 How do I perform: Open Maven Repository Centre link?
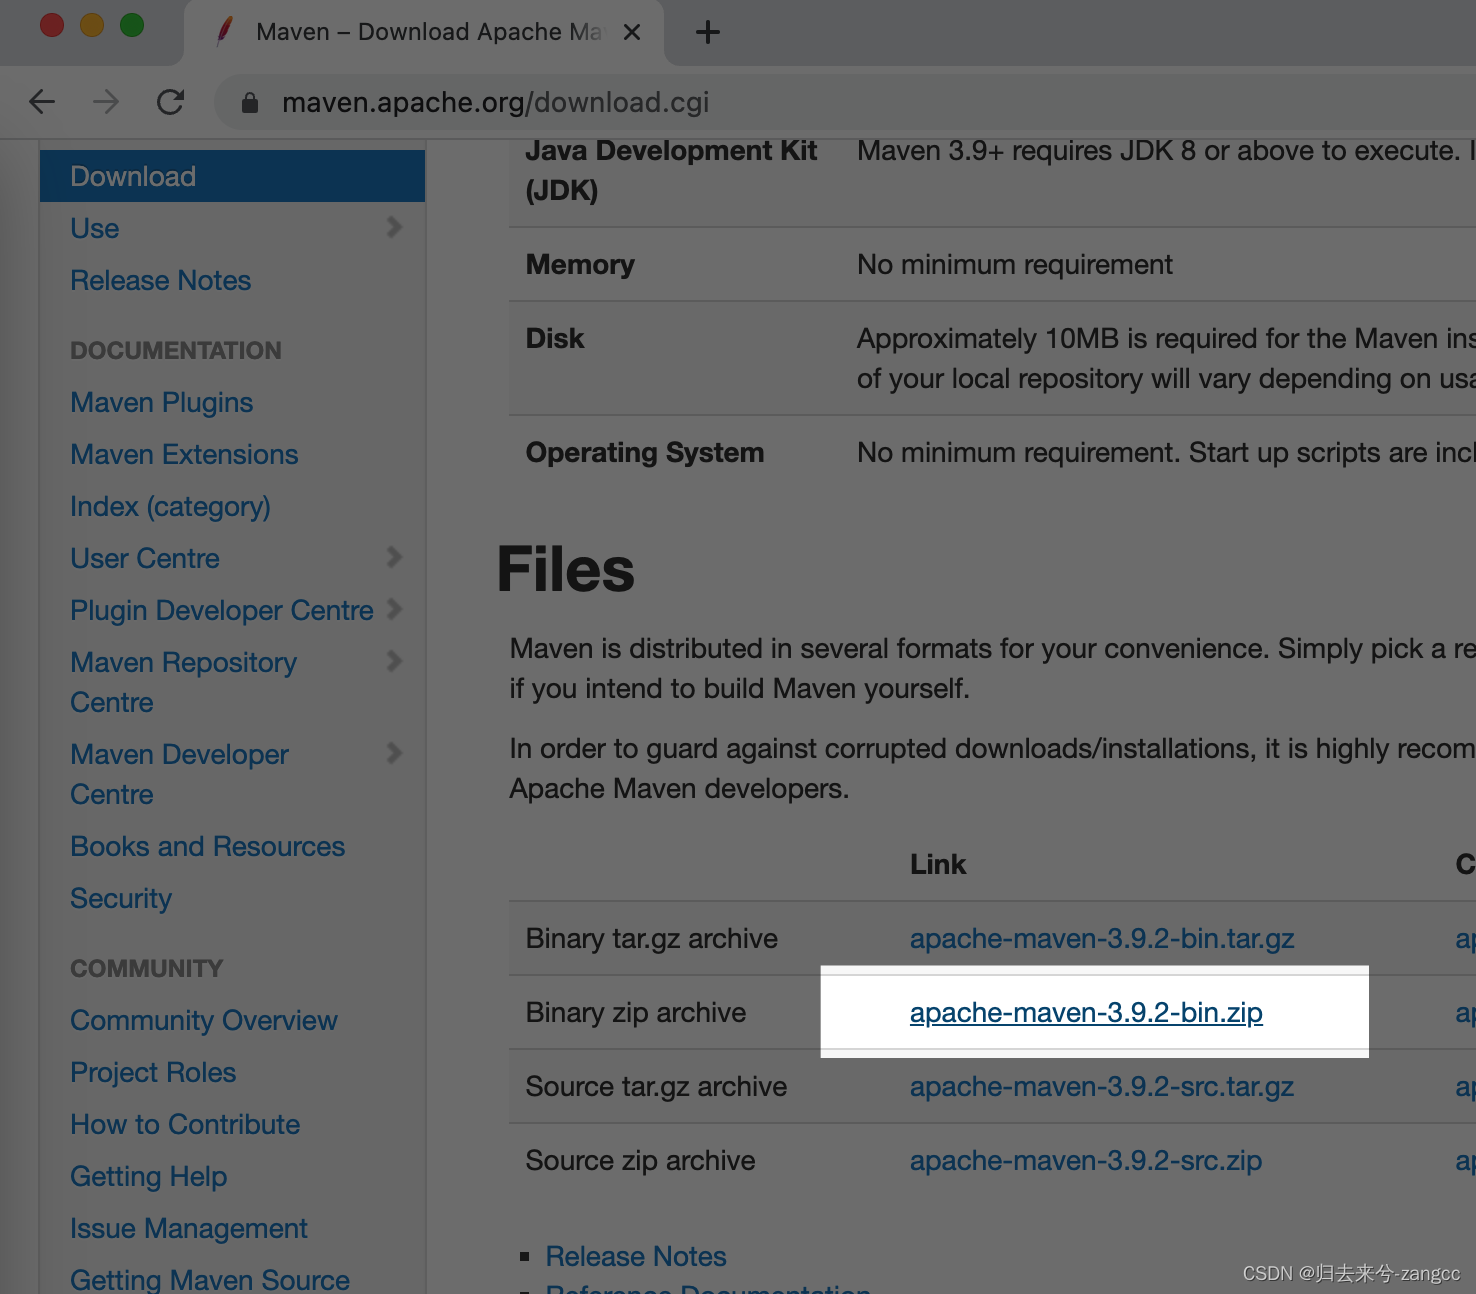183,682
